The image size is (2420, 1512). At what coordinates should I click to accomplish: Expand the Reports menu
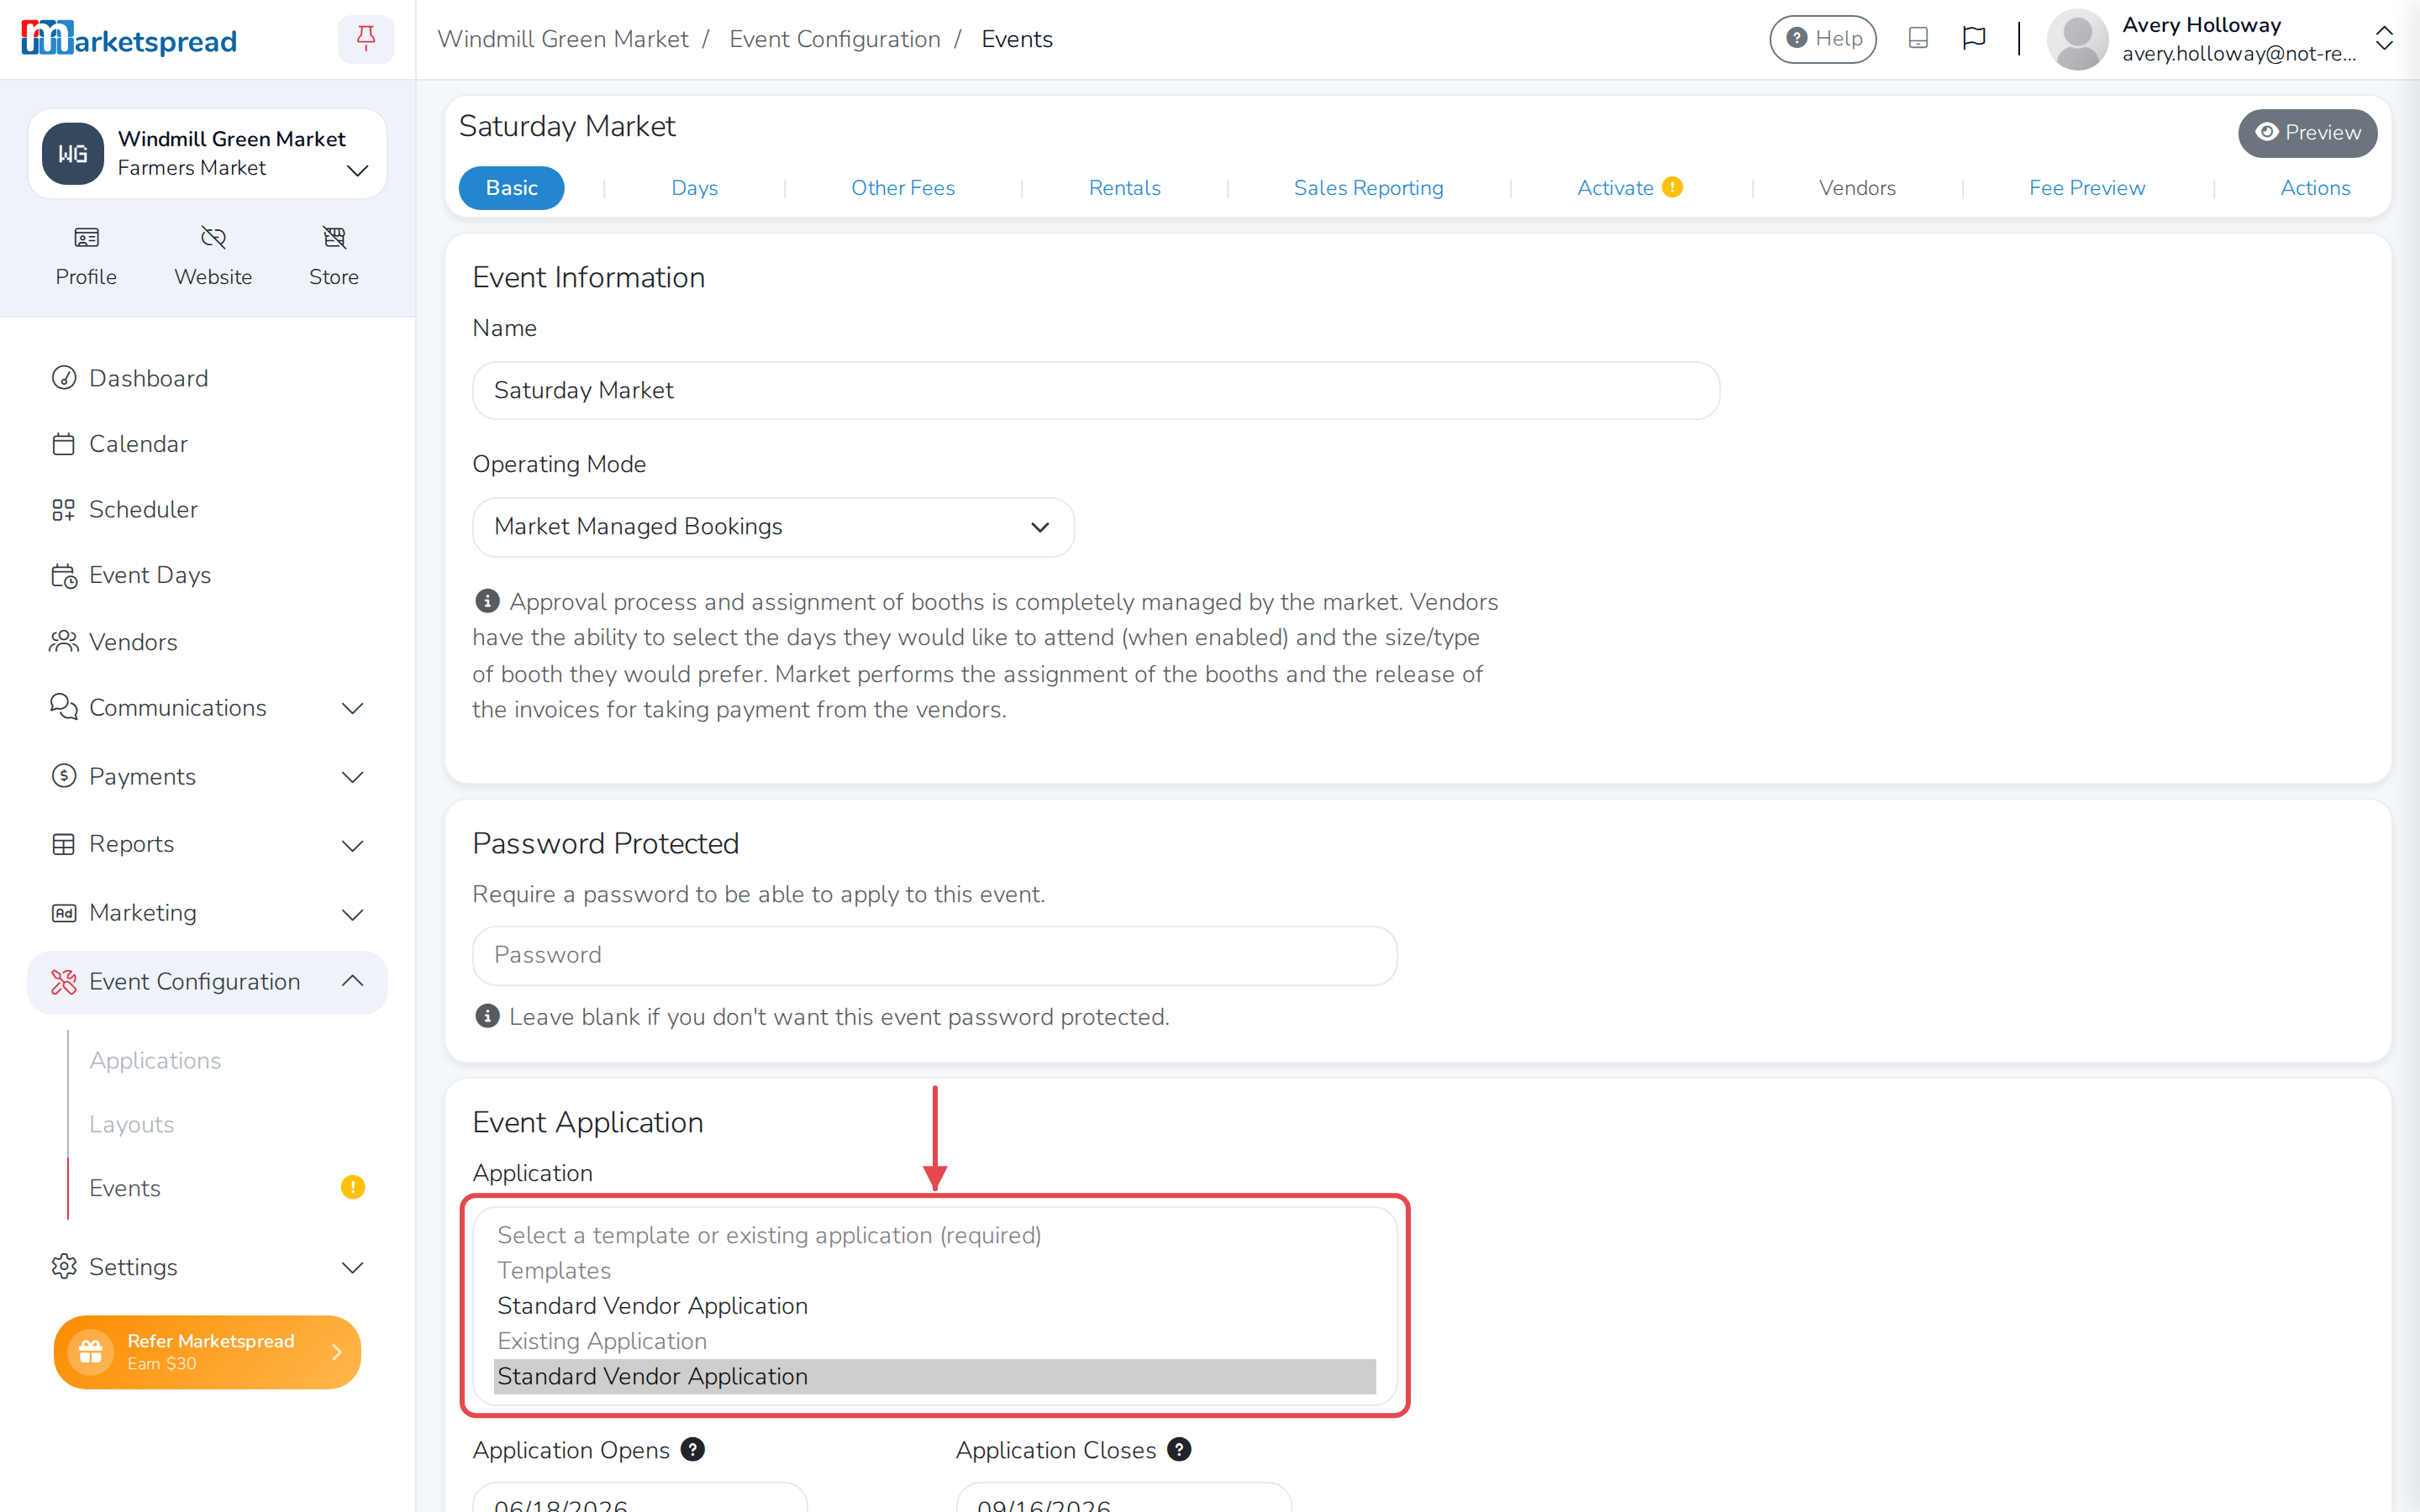point(207,845)
